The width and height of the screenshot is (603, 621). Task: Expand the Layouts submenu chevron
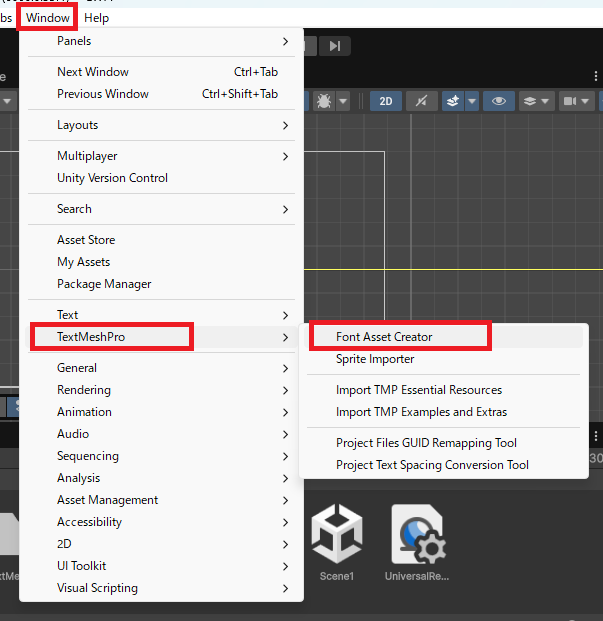[285, 126]
